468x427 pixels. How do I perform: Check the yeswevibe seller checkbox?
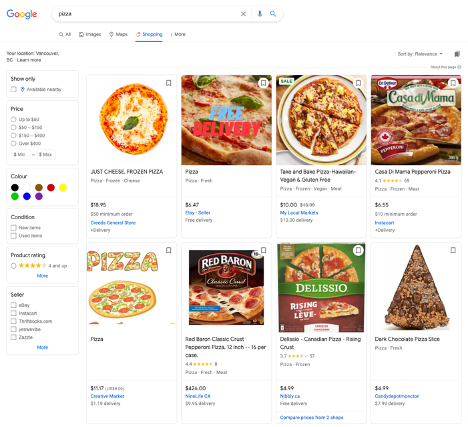[x=13, y=329]
